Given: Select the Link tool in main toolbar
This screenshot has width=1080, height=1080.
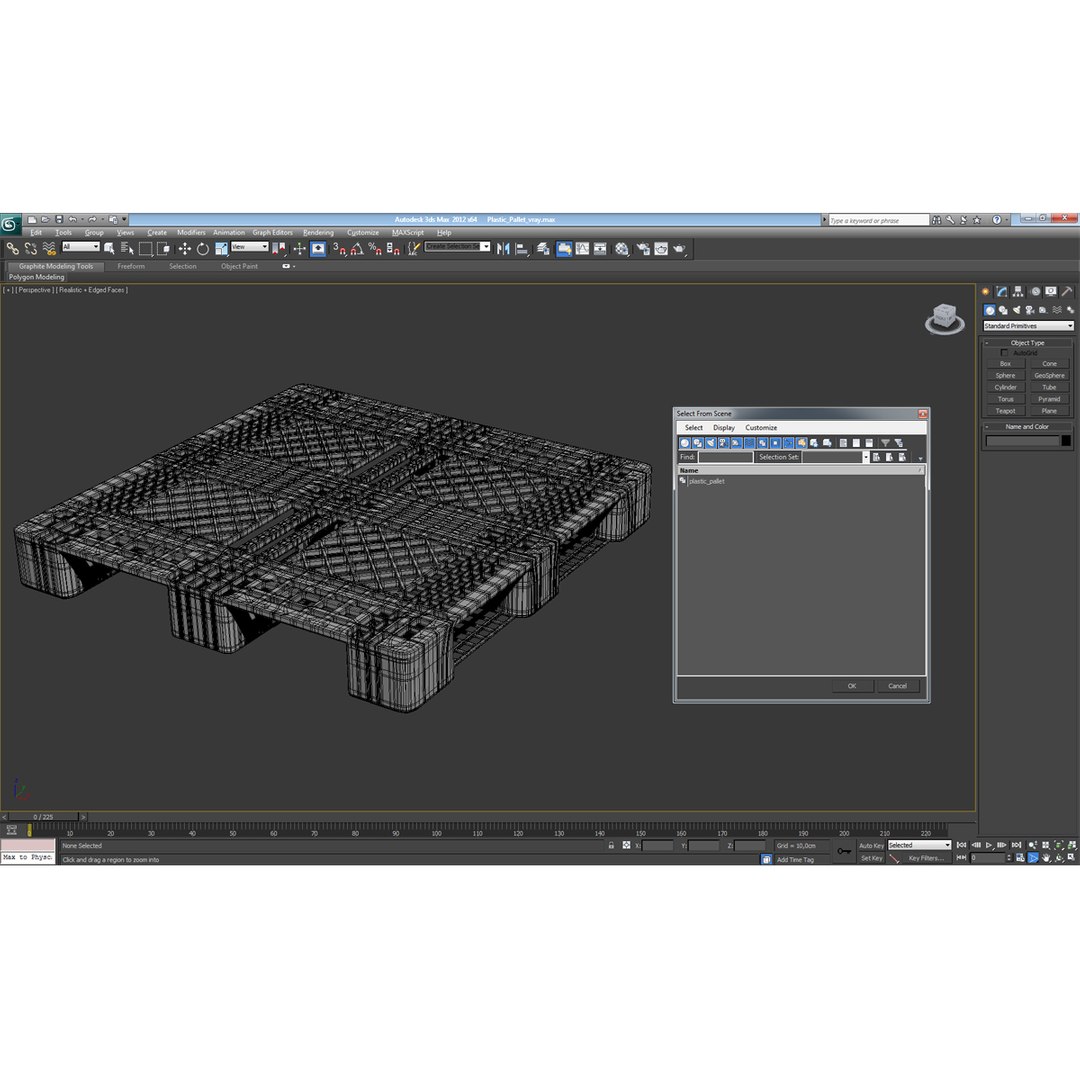Looking at the screenshot, I should coord(12,249).
